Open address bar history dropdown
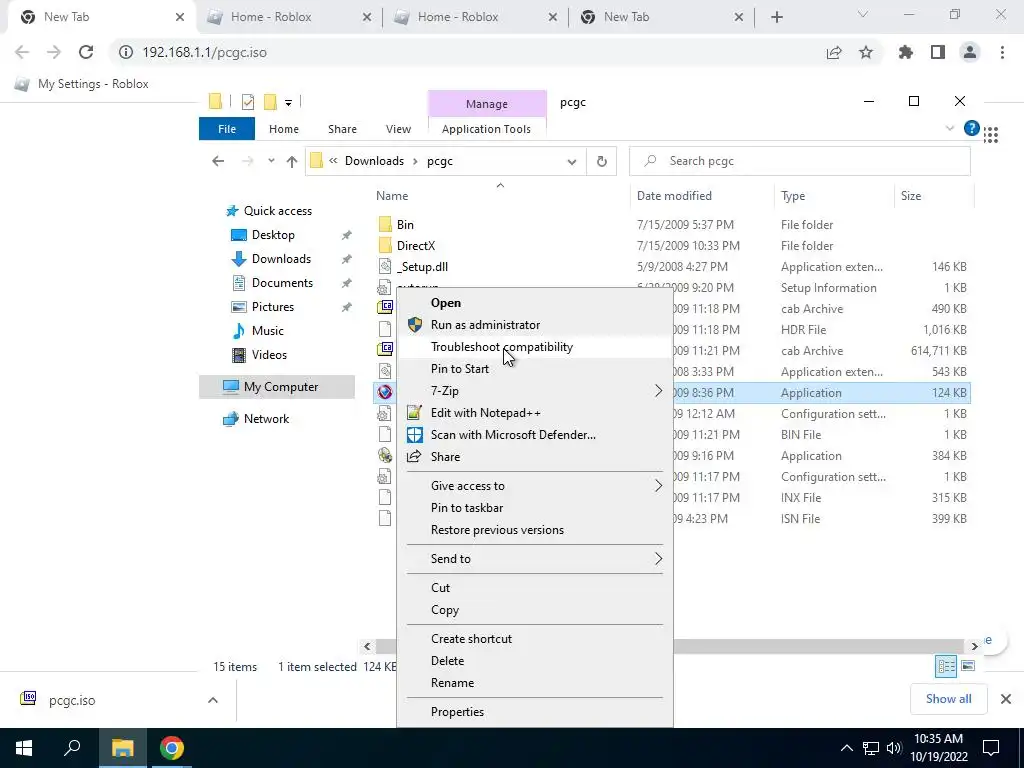 (571, 161)
